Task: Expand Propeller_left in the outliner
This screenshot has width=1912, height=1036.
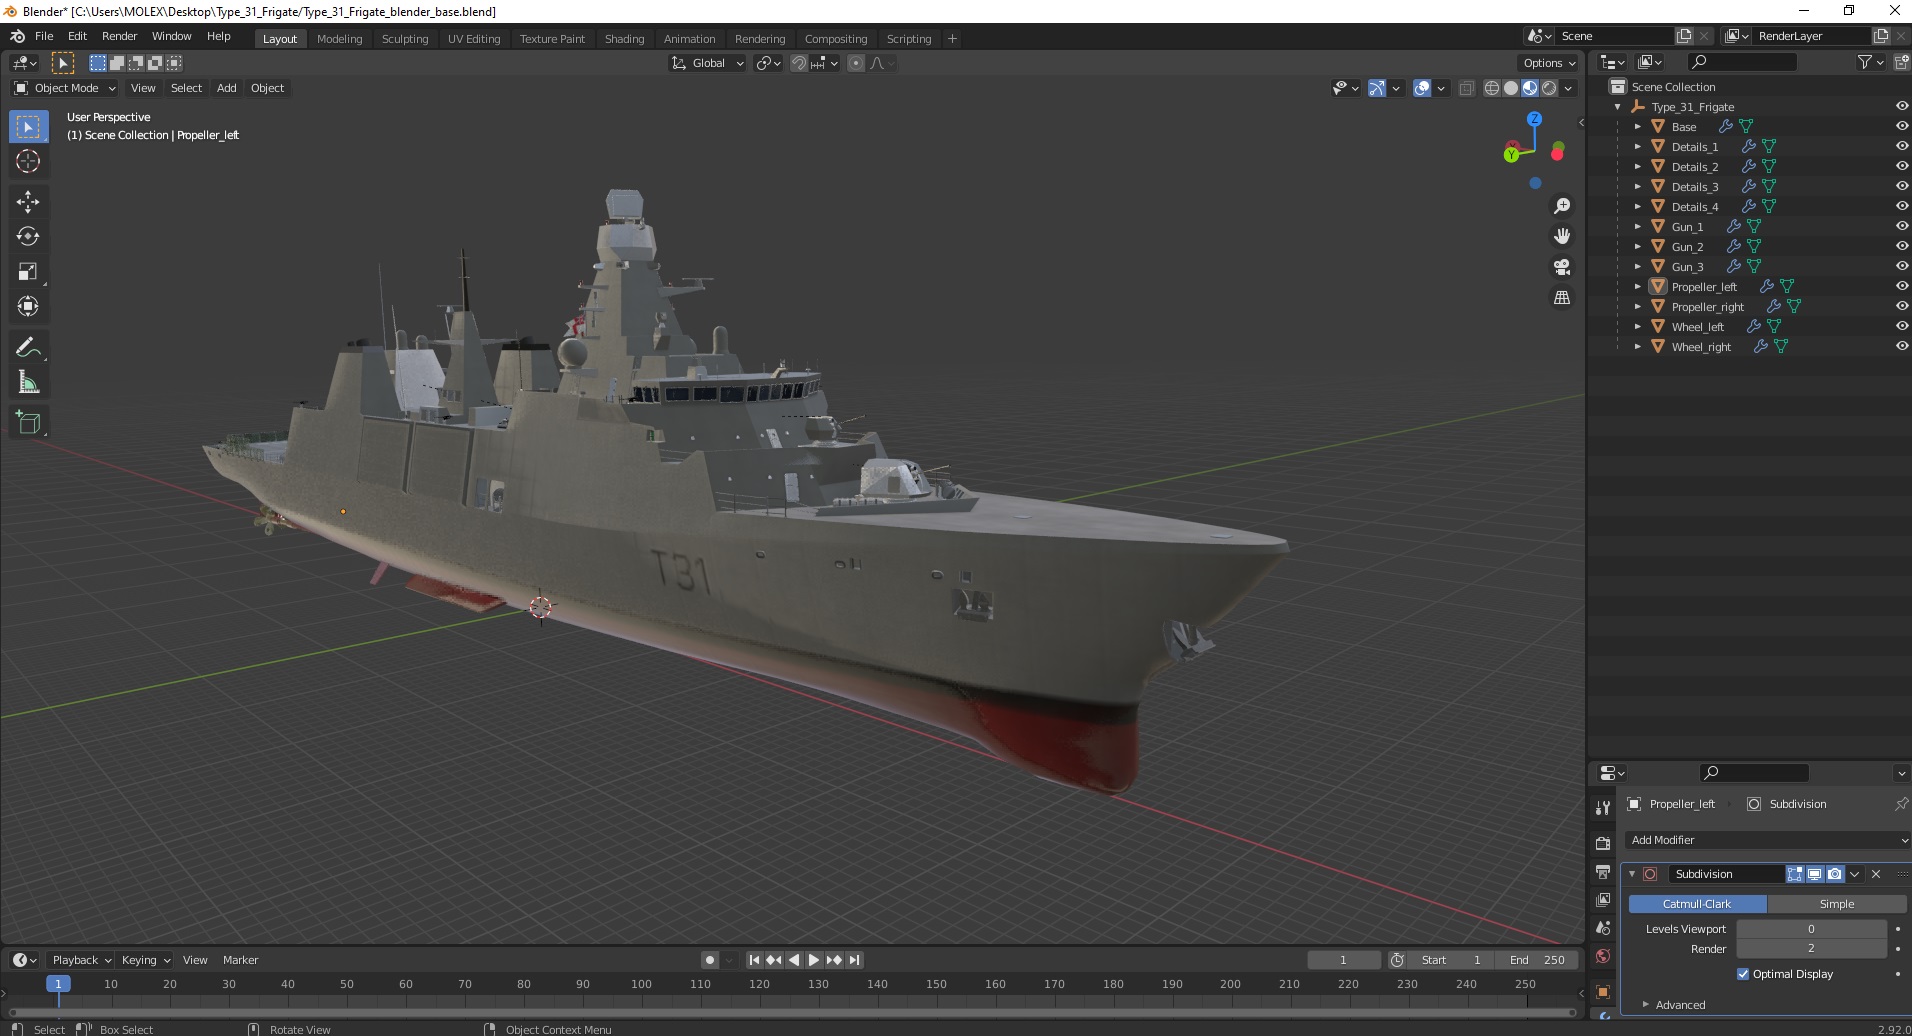Action: click(x=1637, y=286)
